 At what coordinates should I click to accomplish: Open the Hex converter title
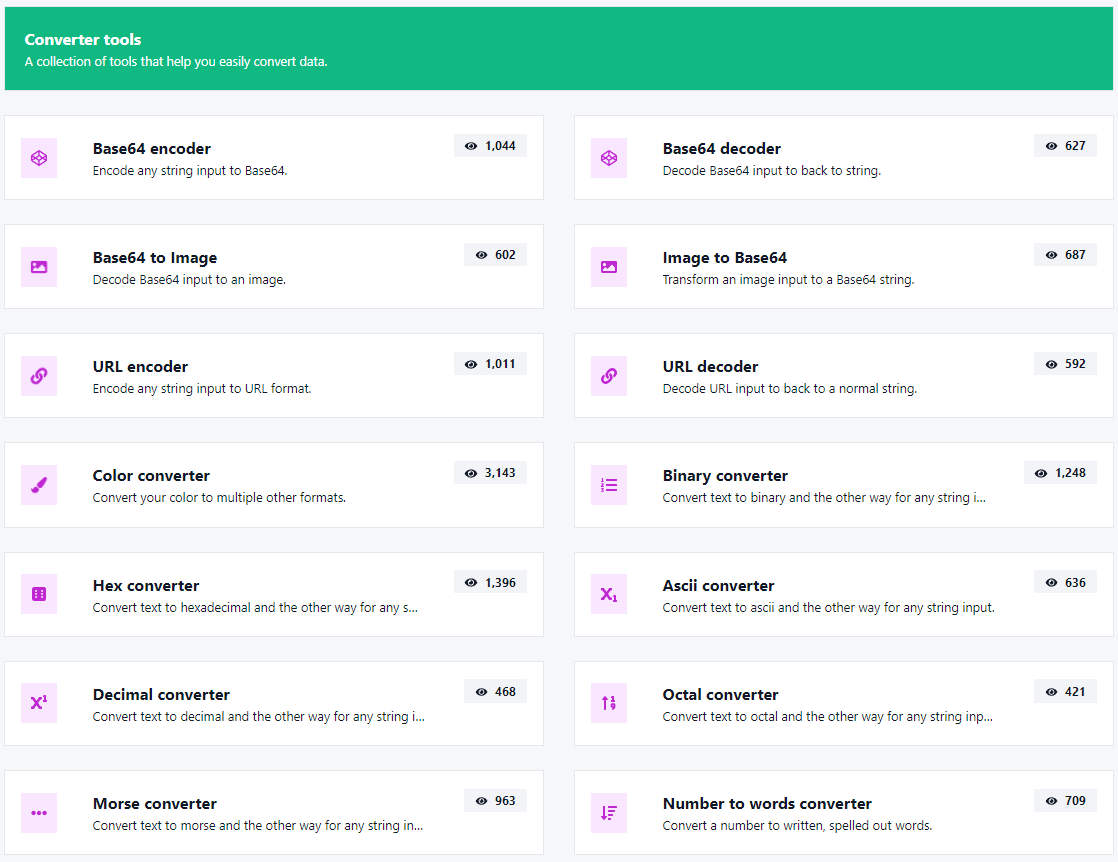point(145,585)
